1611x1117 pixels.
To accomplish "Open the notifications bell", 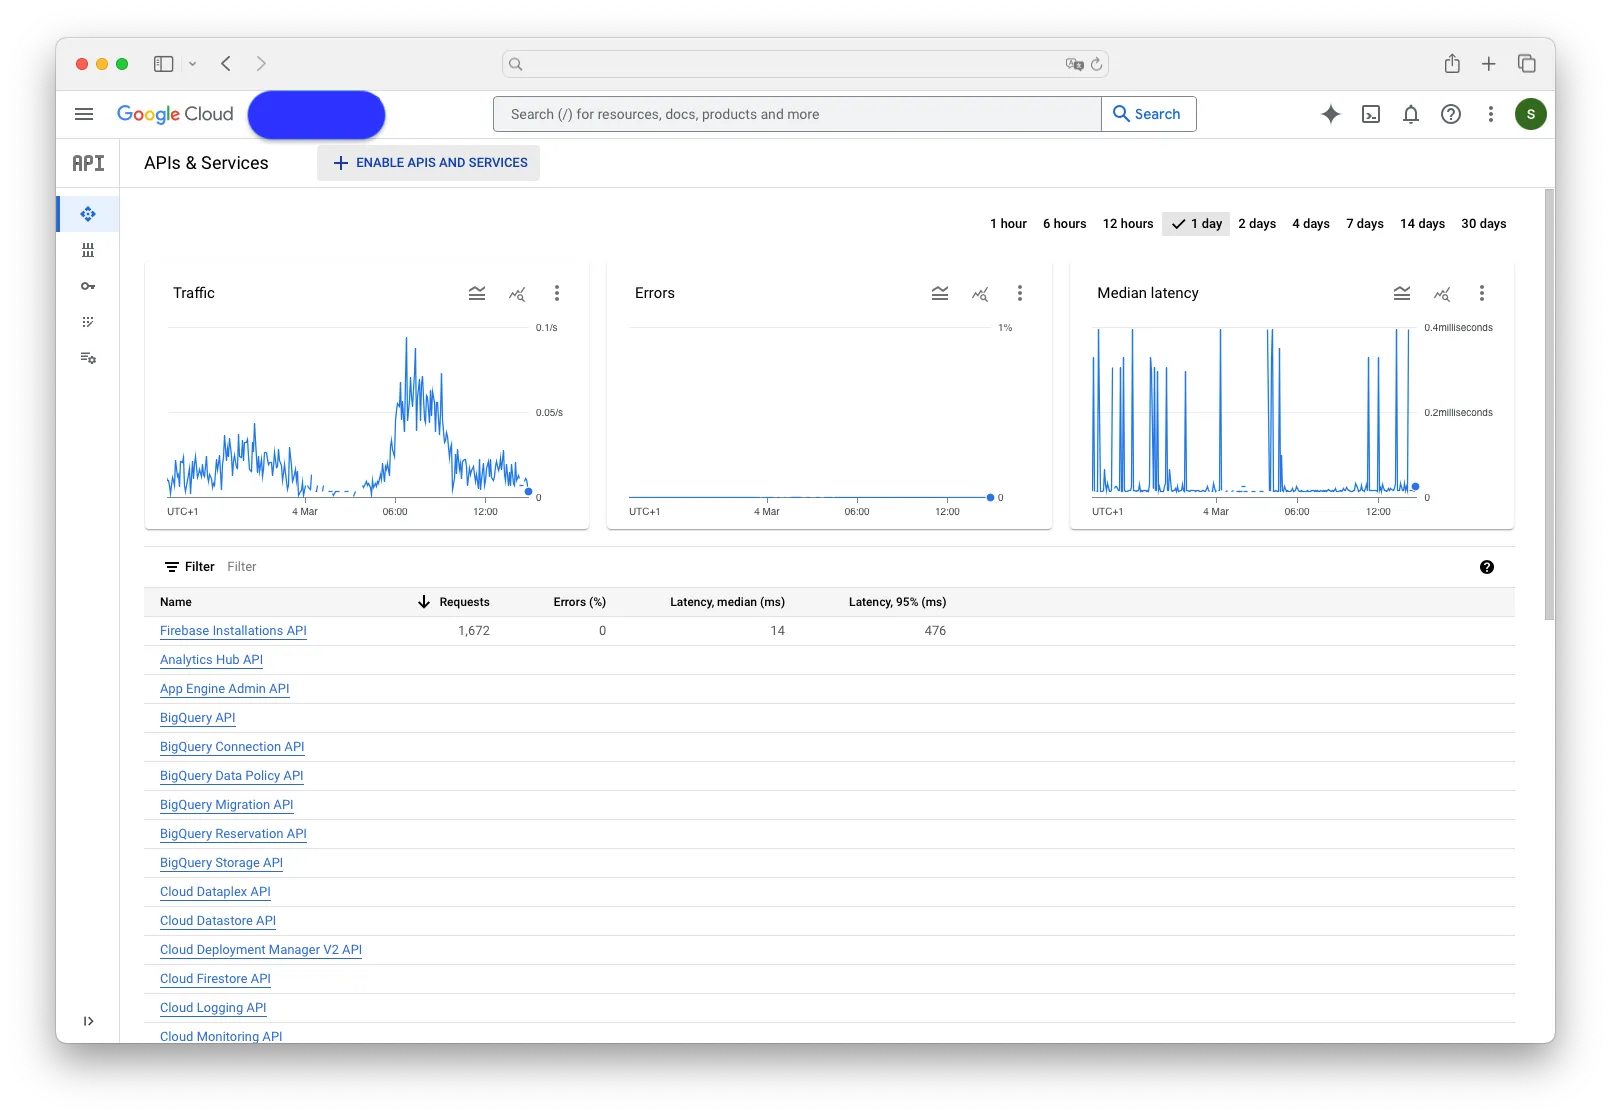I will [1411, 114].
